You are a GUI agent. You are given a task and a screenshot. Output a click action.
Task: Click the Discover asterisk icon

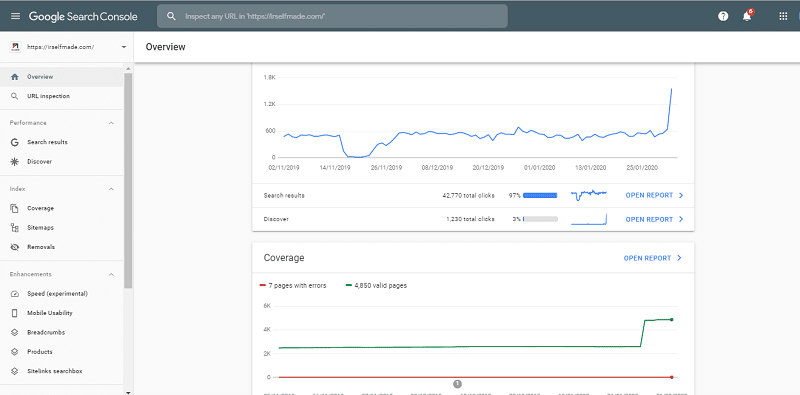tap(14, 161)
